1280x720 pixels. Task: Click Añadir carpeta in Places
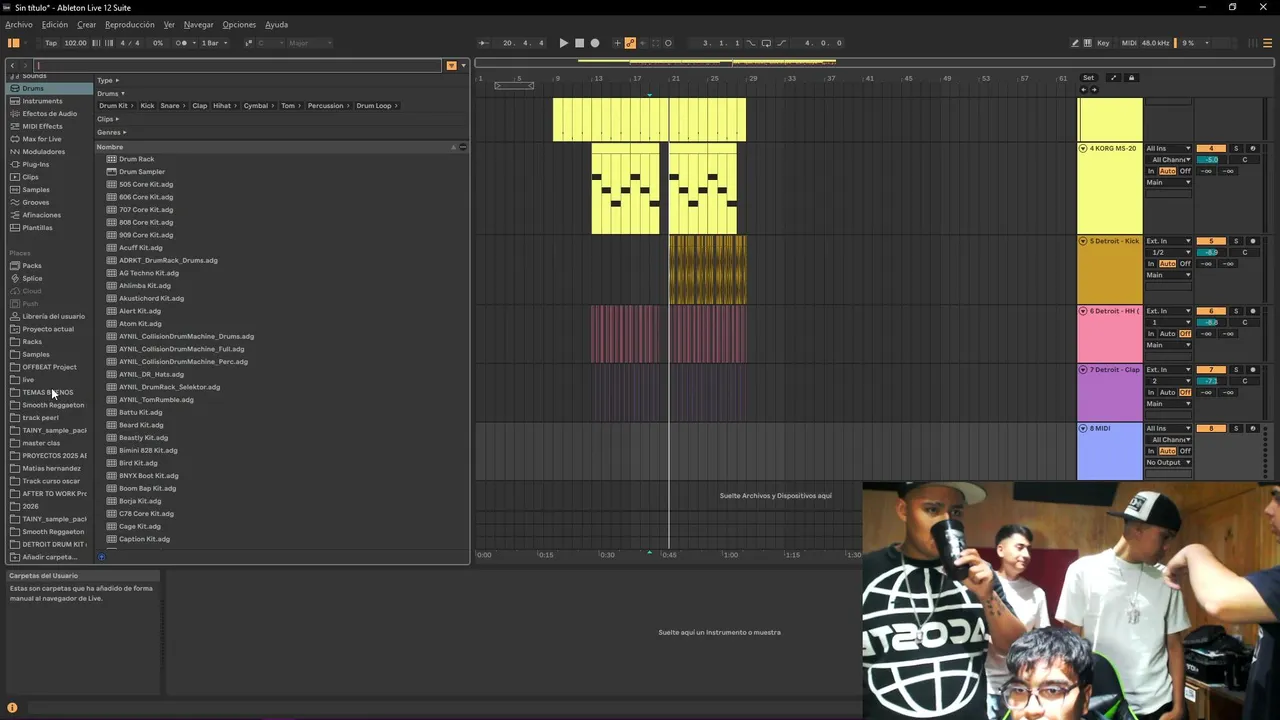click(47, 557)
